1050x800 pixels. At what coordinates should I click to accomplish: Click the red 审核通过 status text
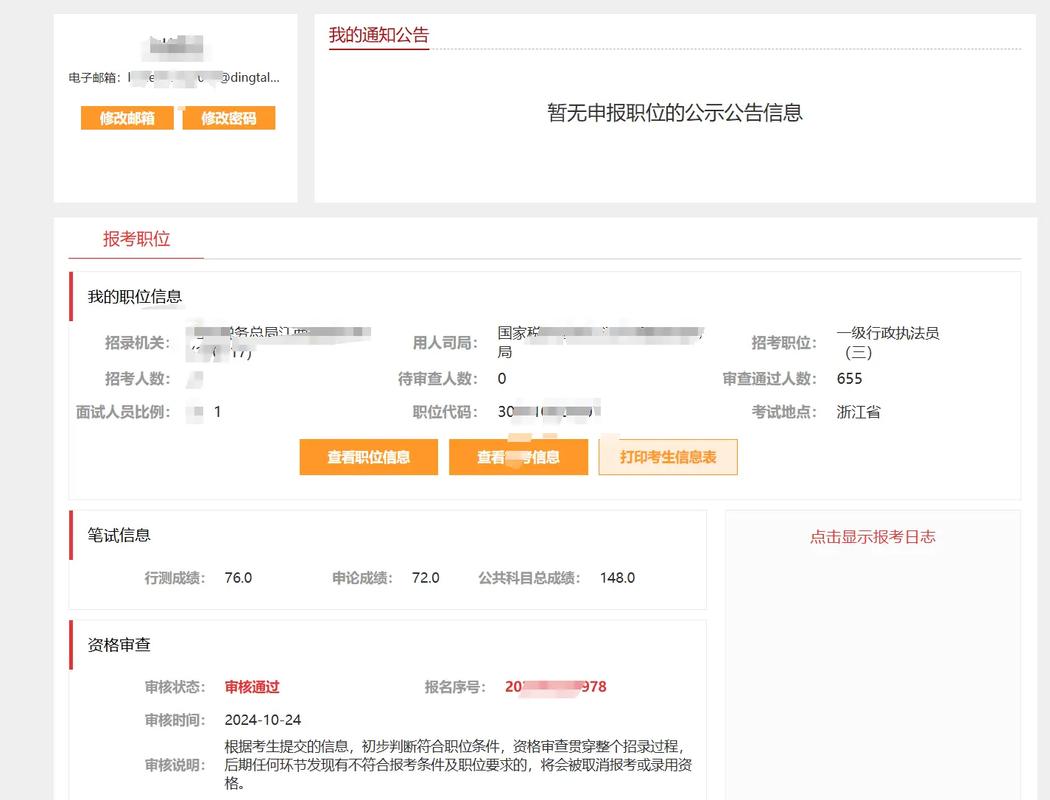click(x=251, y=687)
